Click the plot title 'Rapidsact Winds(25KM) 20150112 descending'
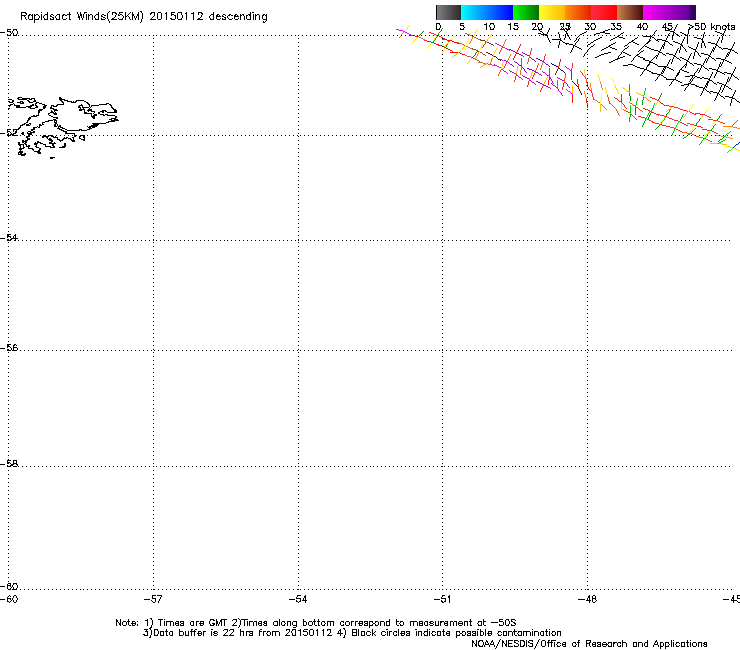 click(143, 17)
